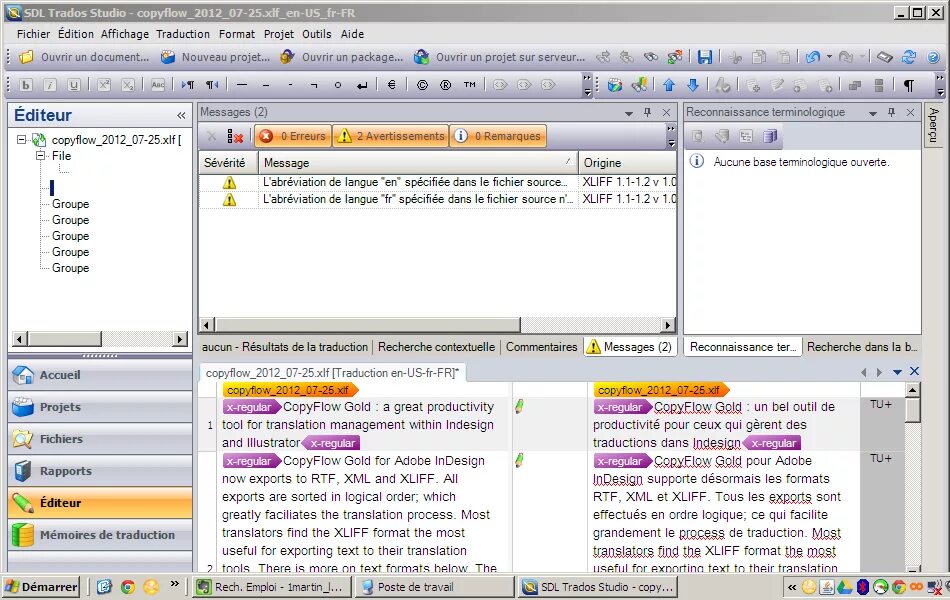Screen dimensions: 950x600
Task: Sort messages by the Sévérité column header
Action: (x=228, y=162)
